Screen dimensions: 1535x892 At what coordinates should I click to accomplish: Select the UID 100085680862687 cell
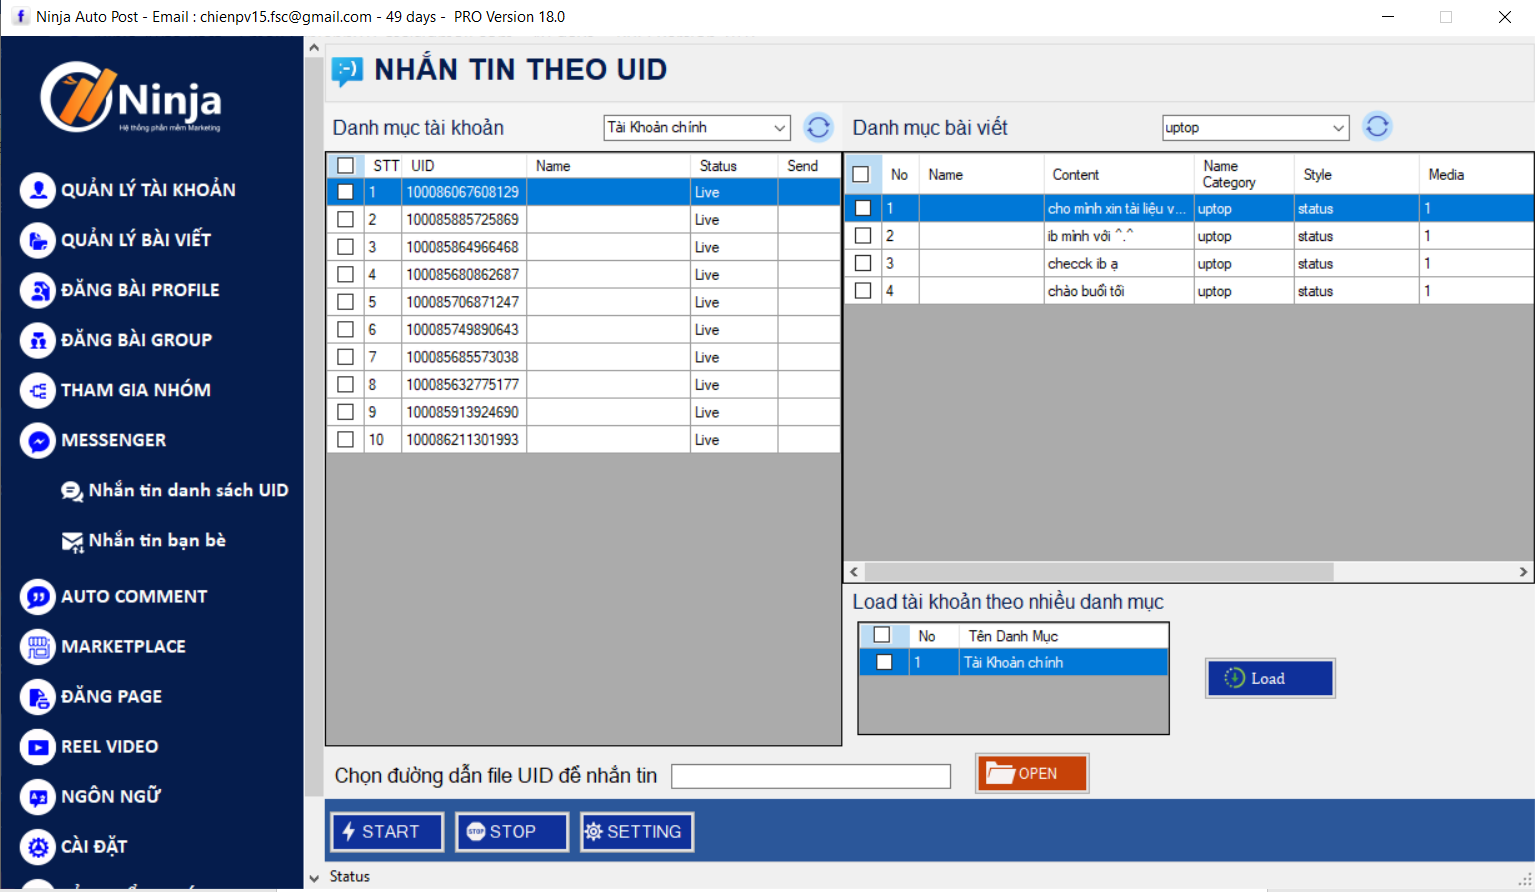464,274
